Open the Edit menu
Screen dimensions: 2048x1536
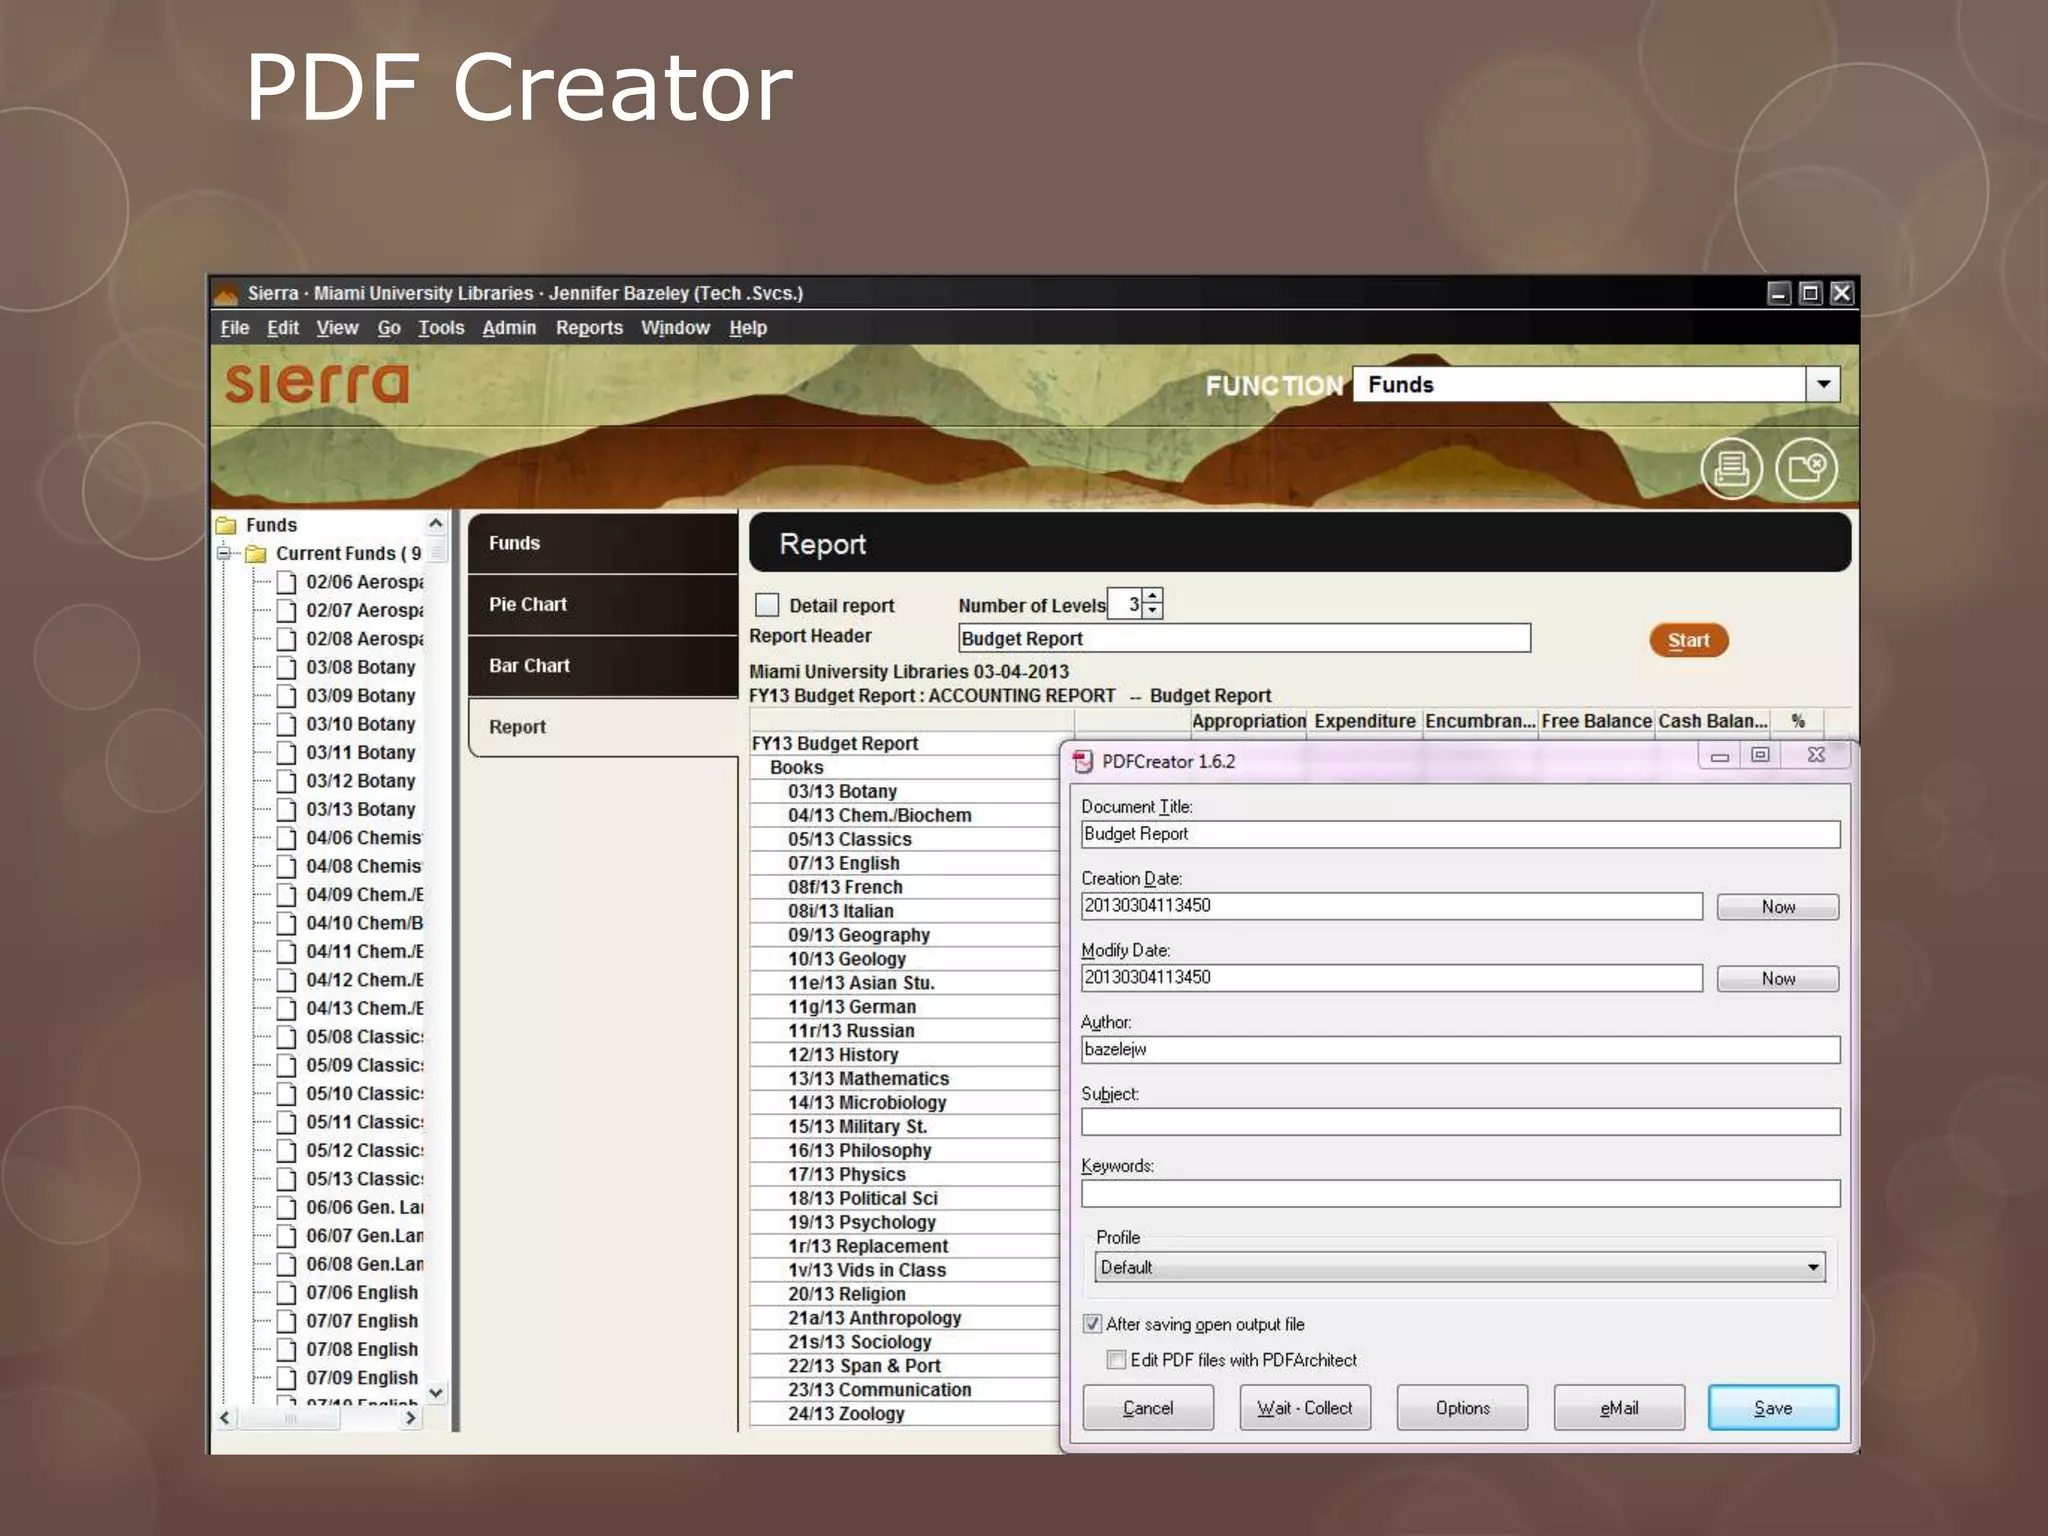point(283,328)
